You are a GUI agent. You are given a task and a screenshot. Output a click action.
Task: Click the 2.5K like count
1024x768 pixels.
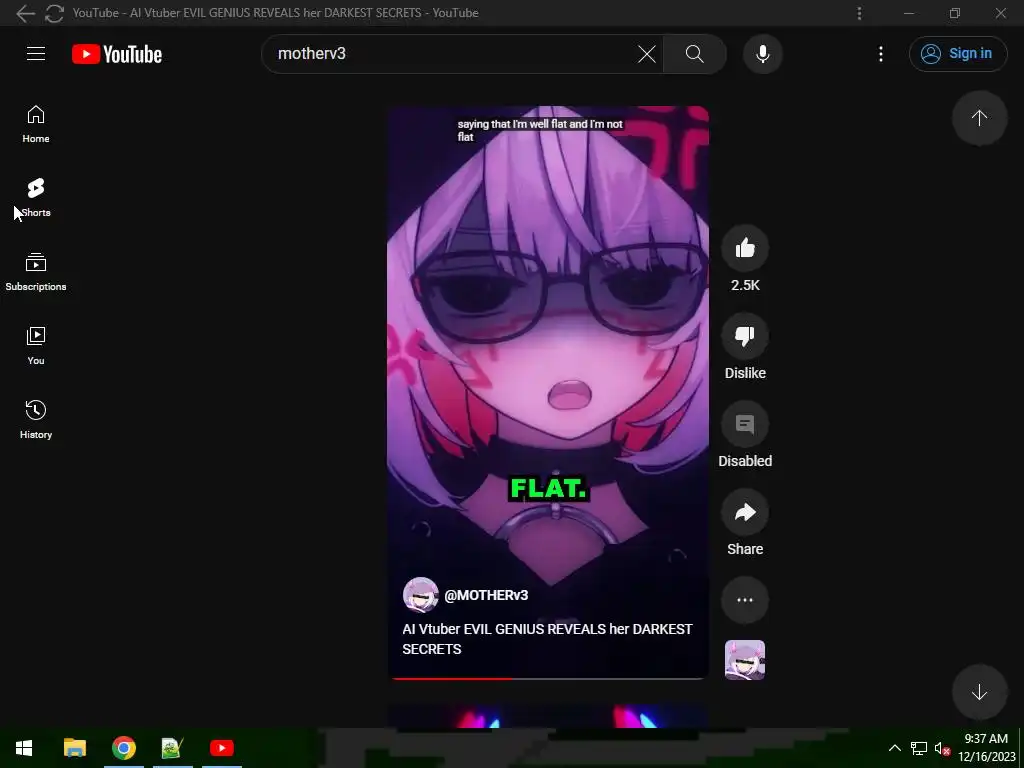click(x=745, y=285)
